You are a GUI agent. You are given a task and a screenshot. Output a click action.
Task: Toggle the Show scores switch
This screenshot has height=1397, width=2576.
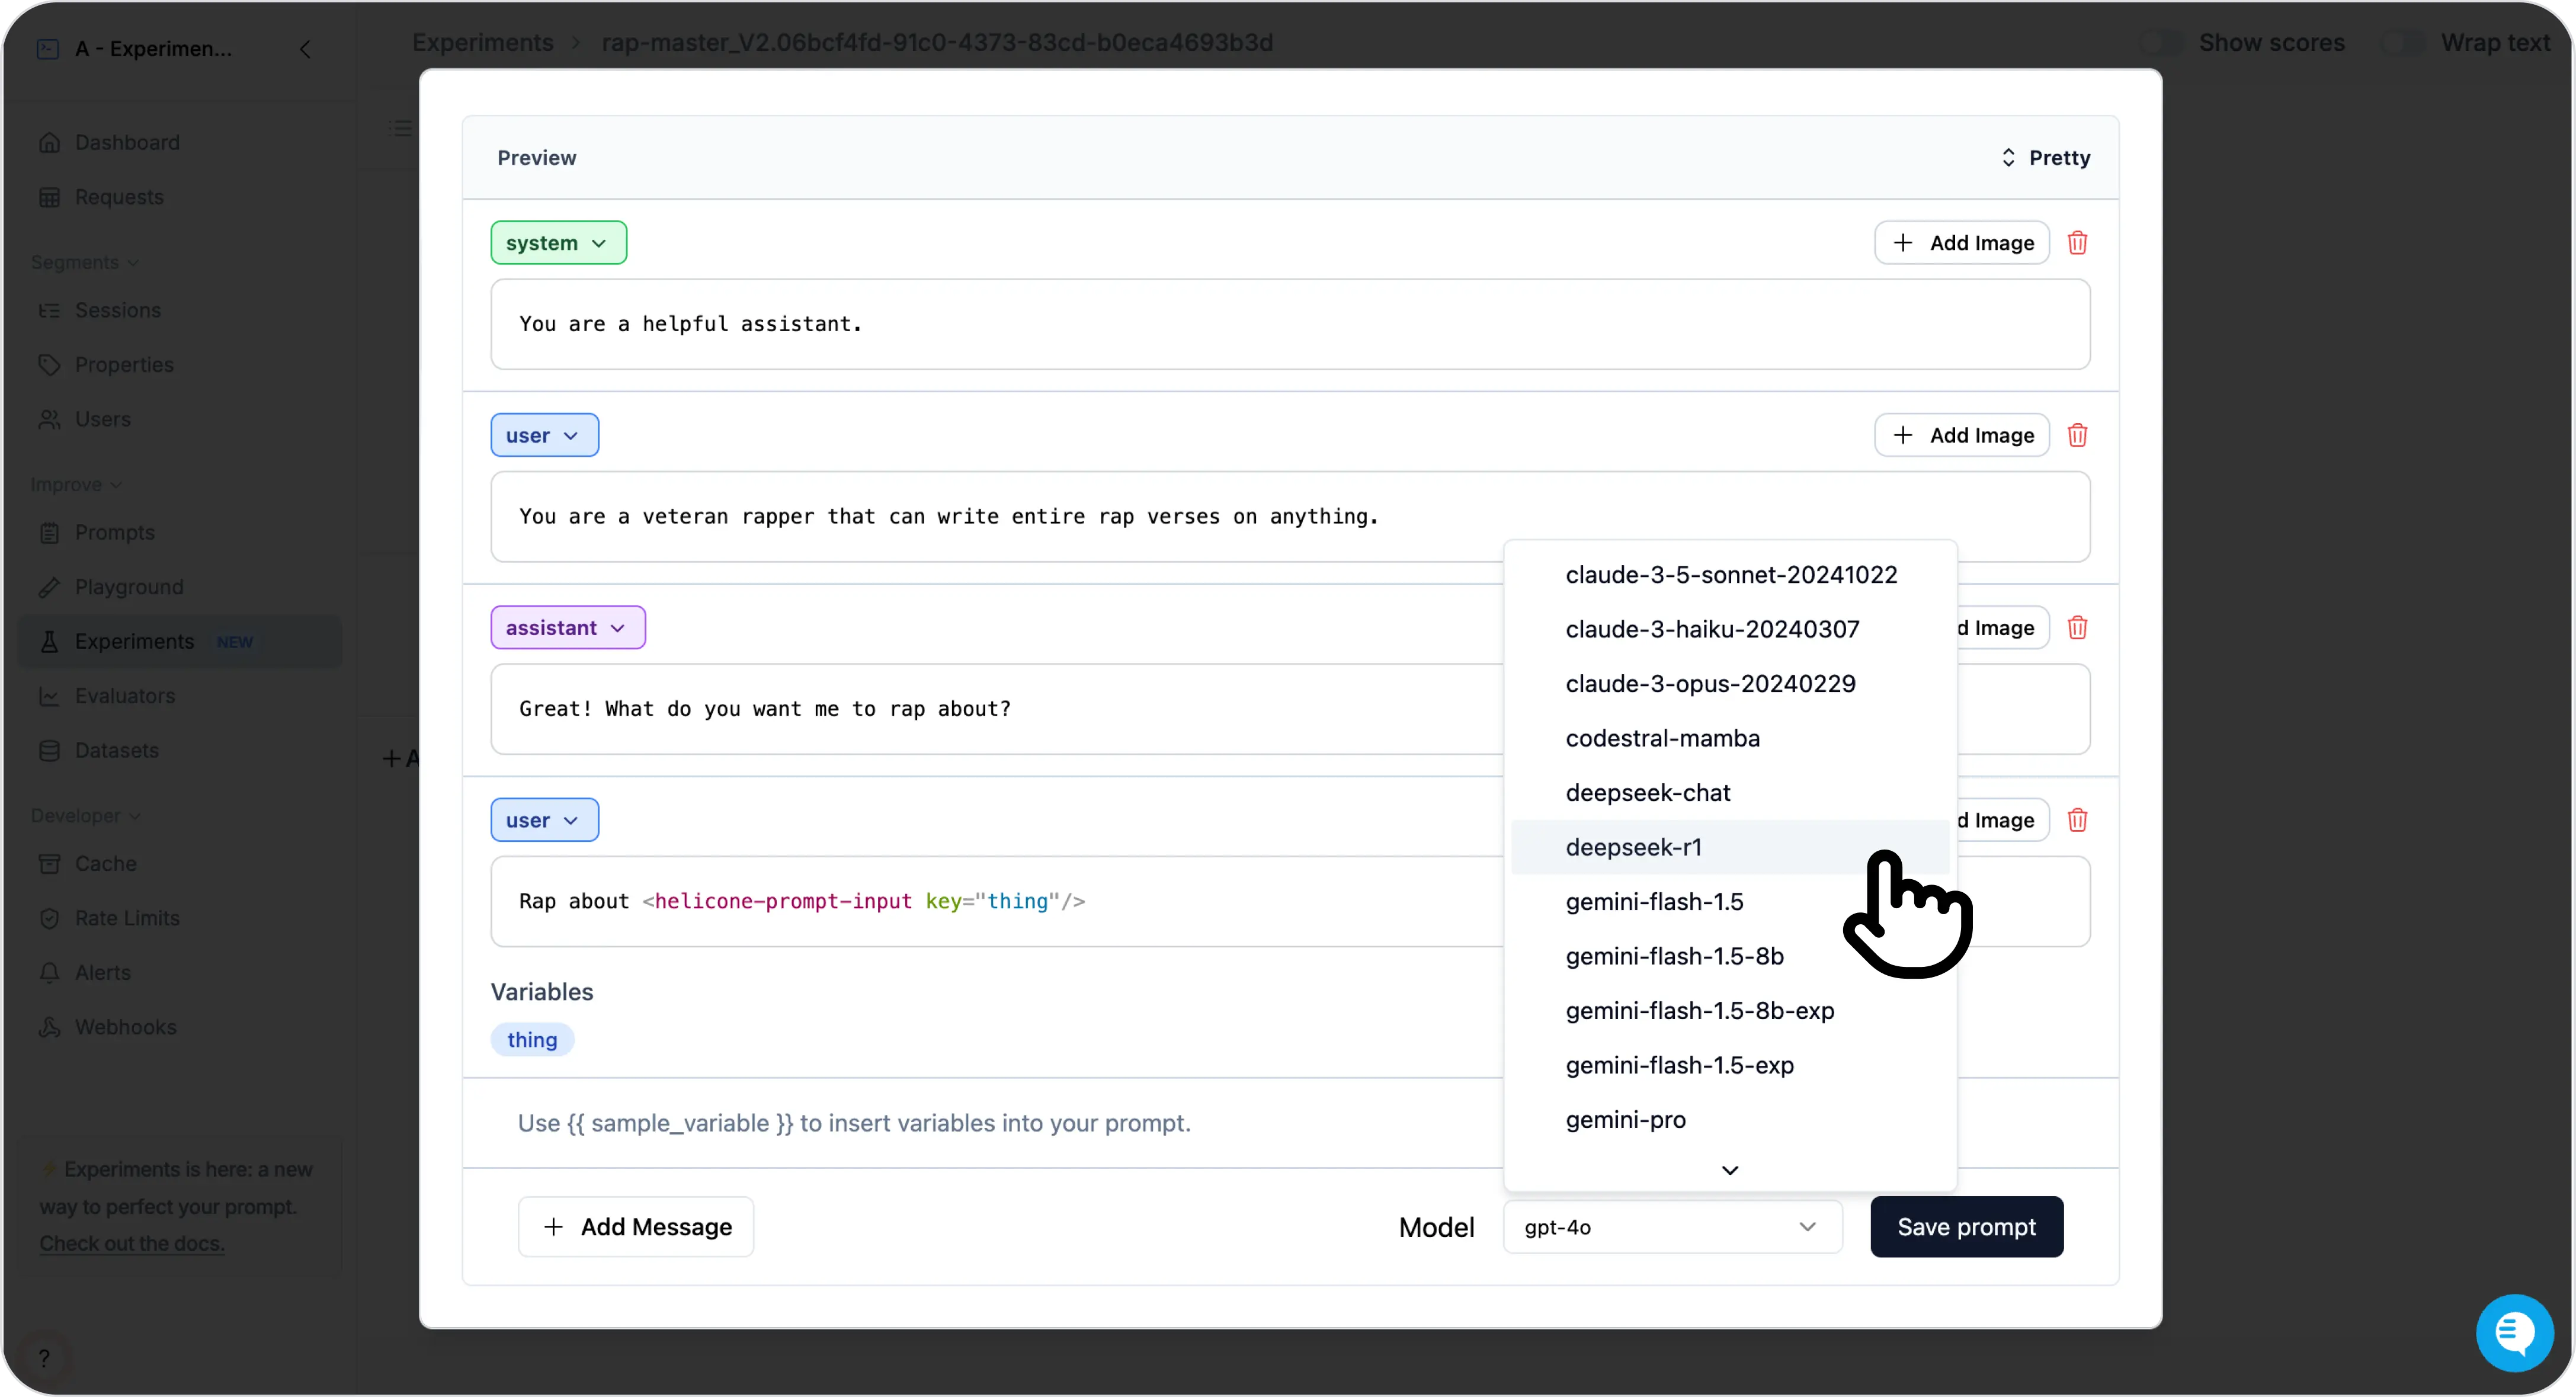(x=2161, y=42)
